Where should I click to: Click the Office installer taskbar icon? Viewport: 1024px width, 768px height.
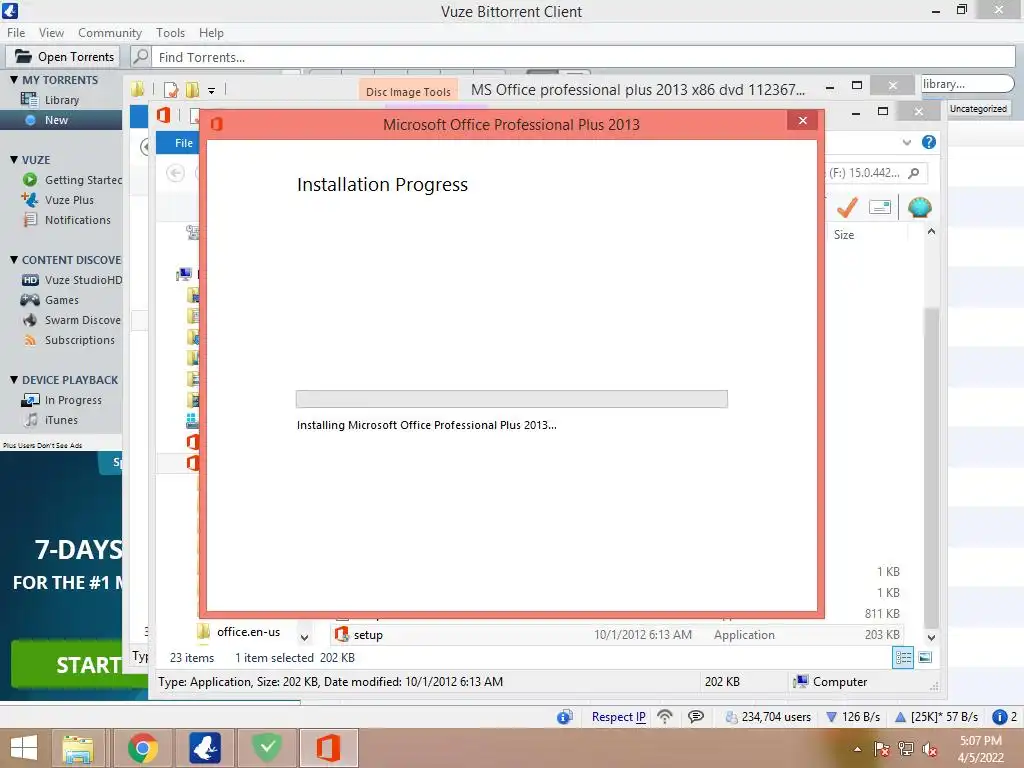click(328, 748)
